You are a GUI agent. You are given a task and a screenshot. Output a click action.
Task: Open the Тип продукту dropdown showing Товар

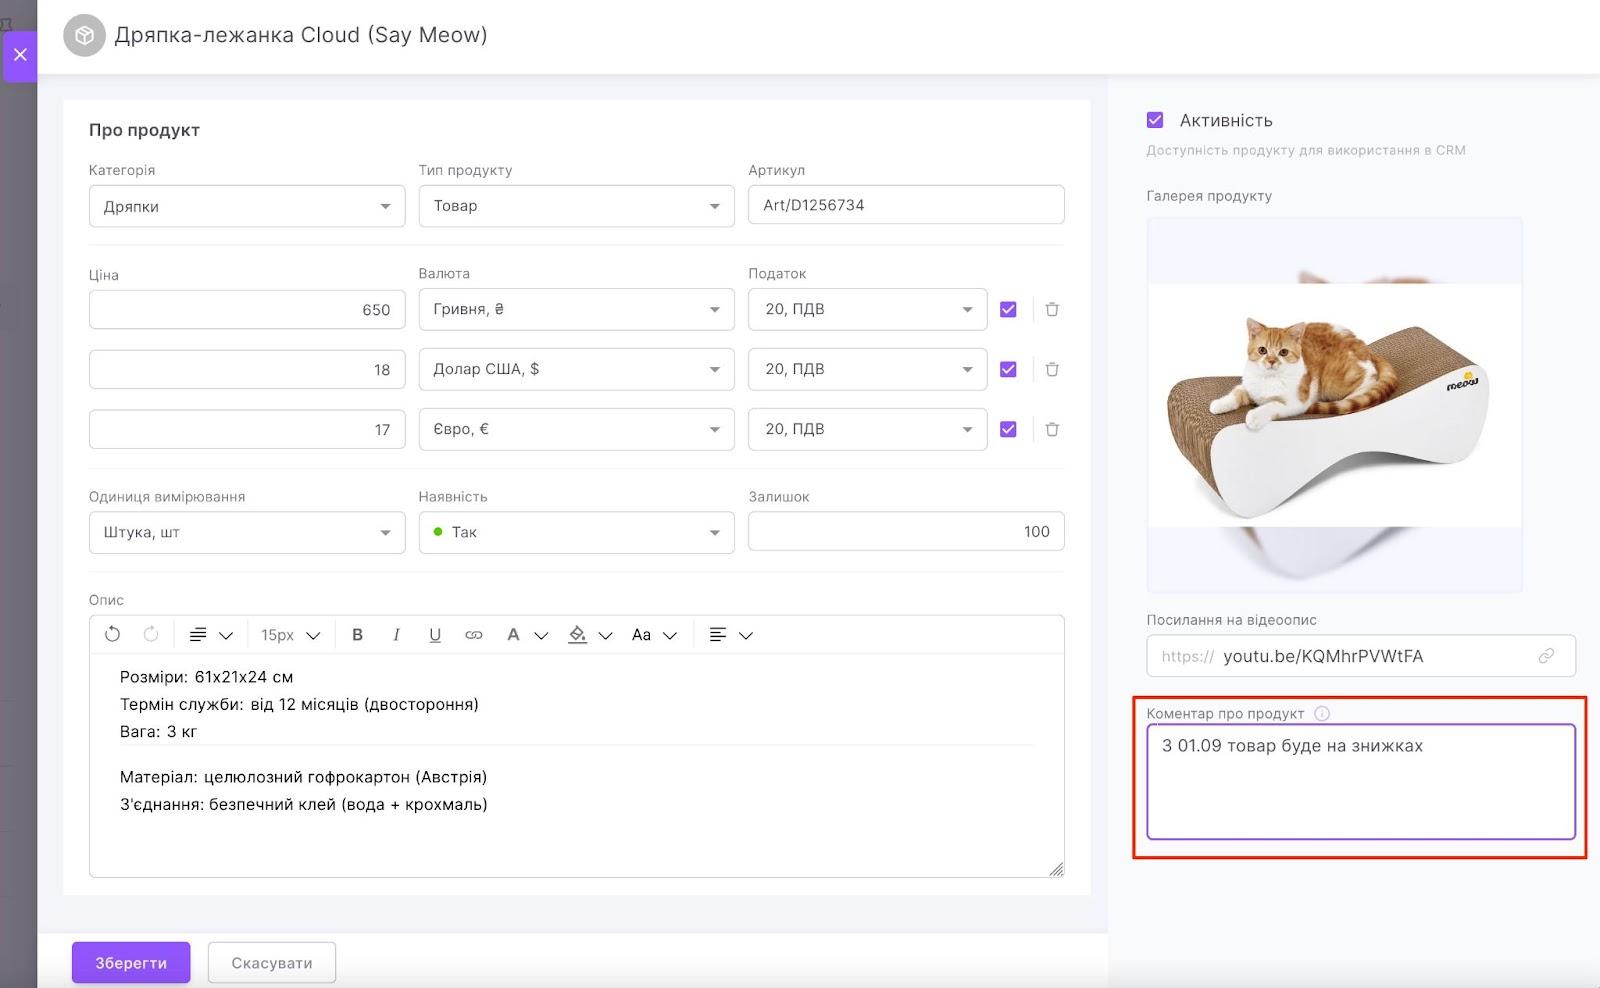pos(576,206)
